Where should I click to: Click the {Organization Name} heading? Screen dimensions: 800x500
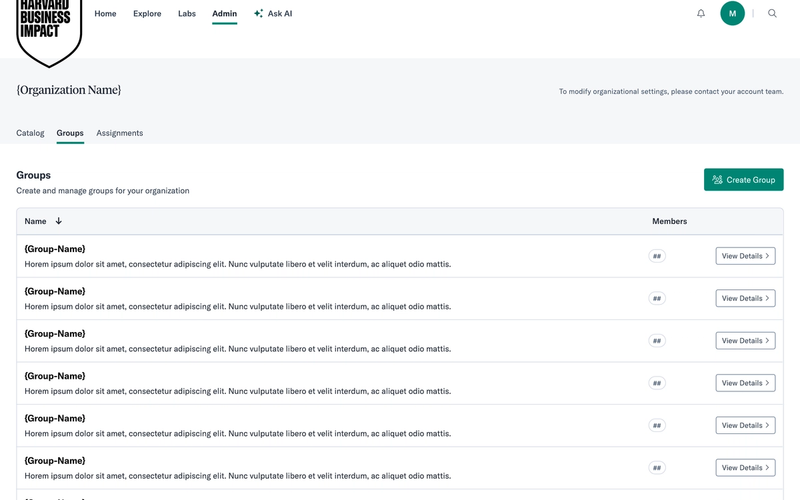pos(69,90)
